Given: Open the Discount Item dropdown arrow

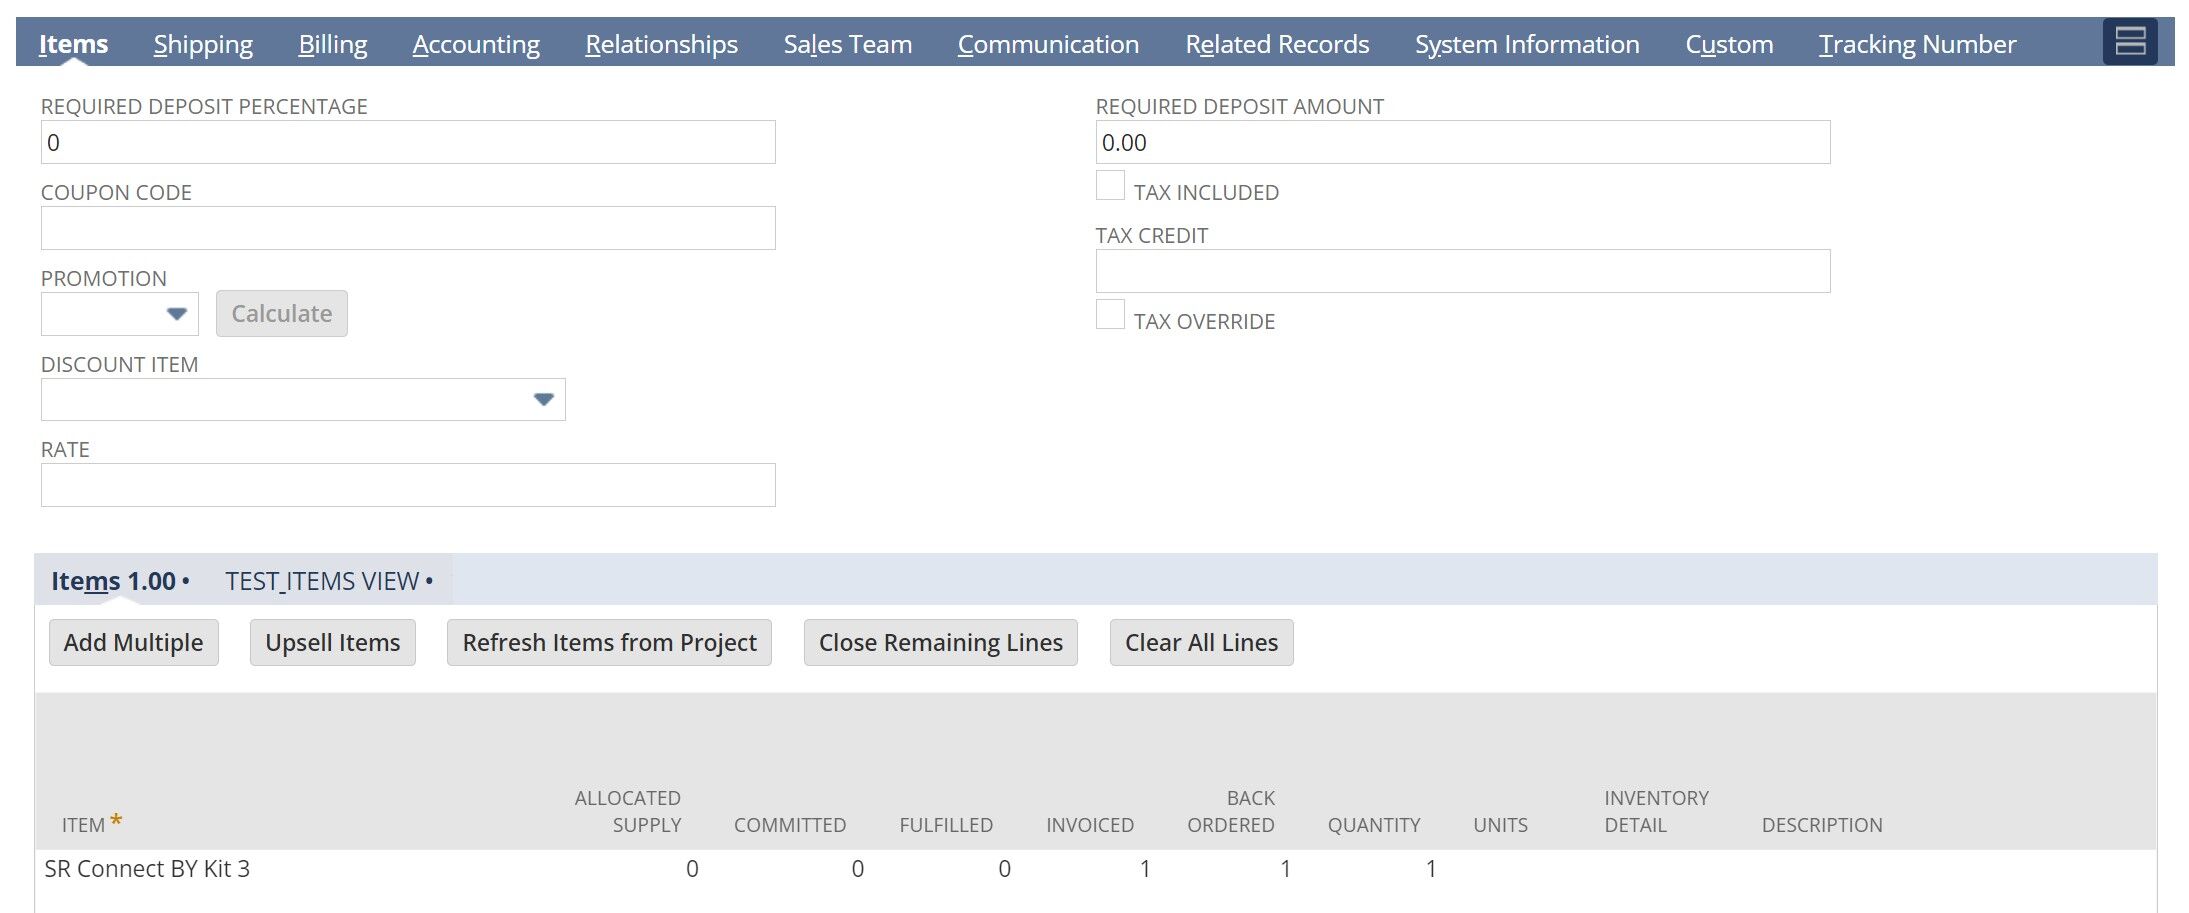Looking at the screenshot, I should (543, 399).
